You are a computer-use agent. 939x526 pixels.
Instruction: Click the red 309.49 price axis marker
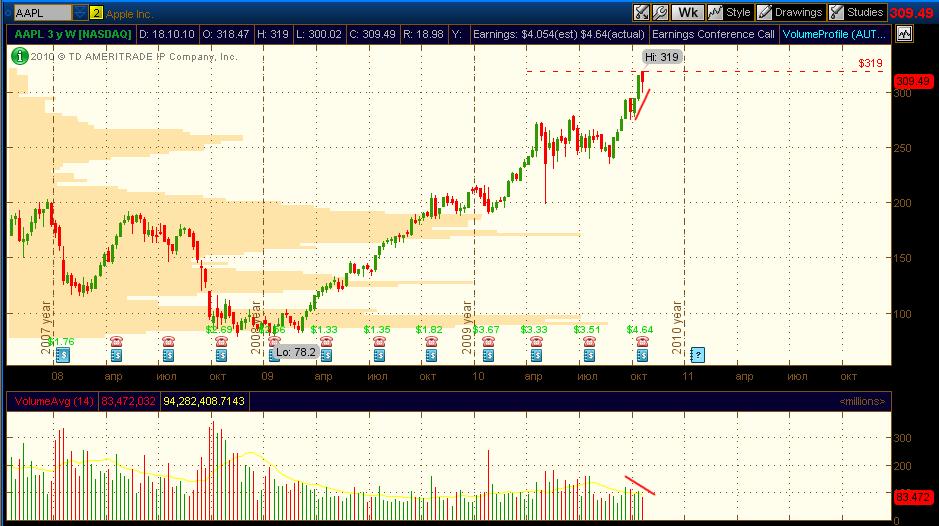[x=913, y=81]
